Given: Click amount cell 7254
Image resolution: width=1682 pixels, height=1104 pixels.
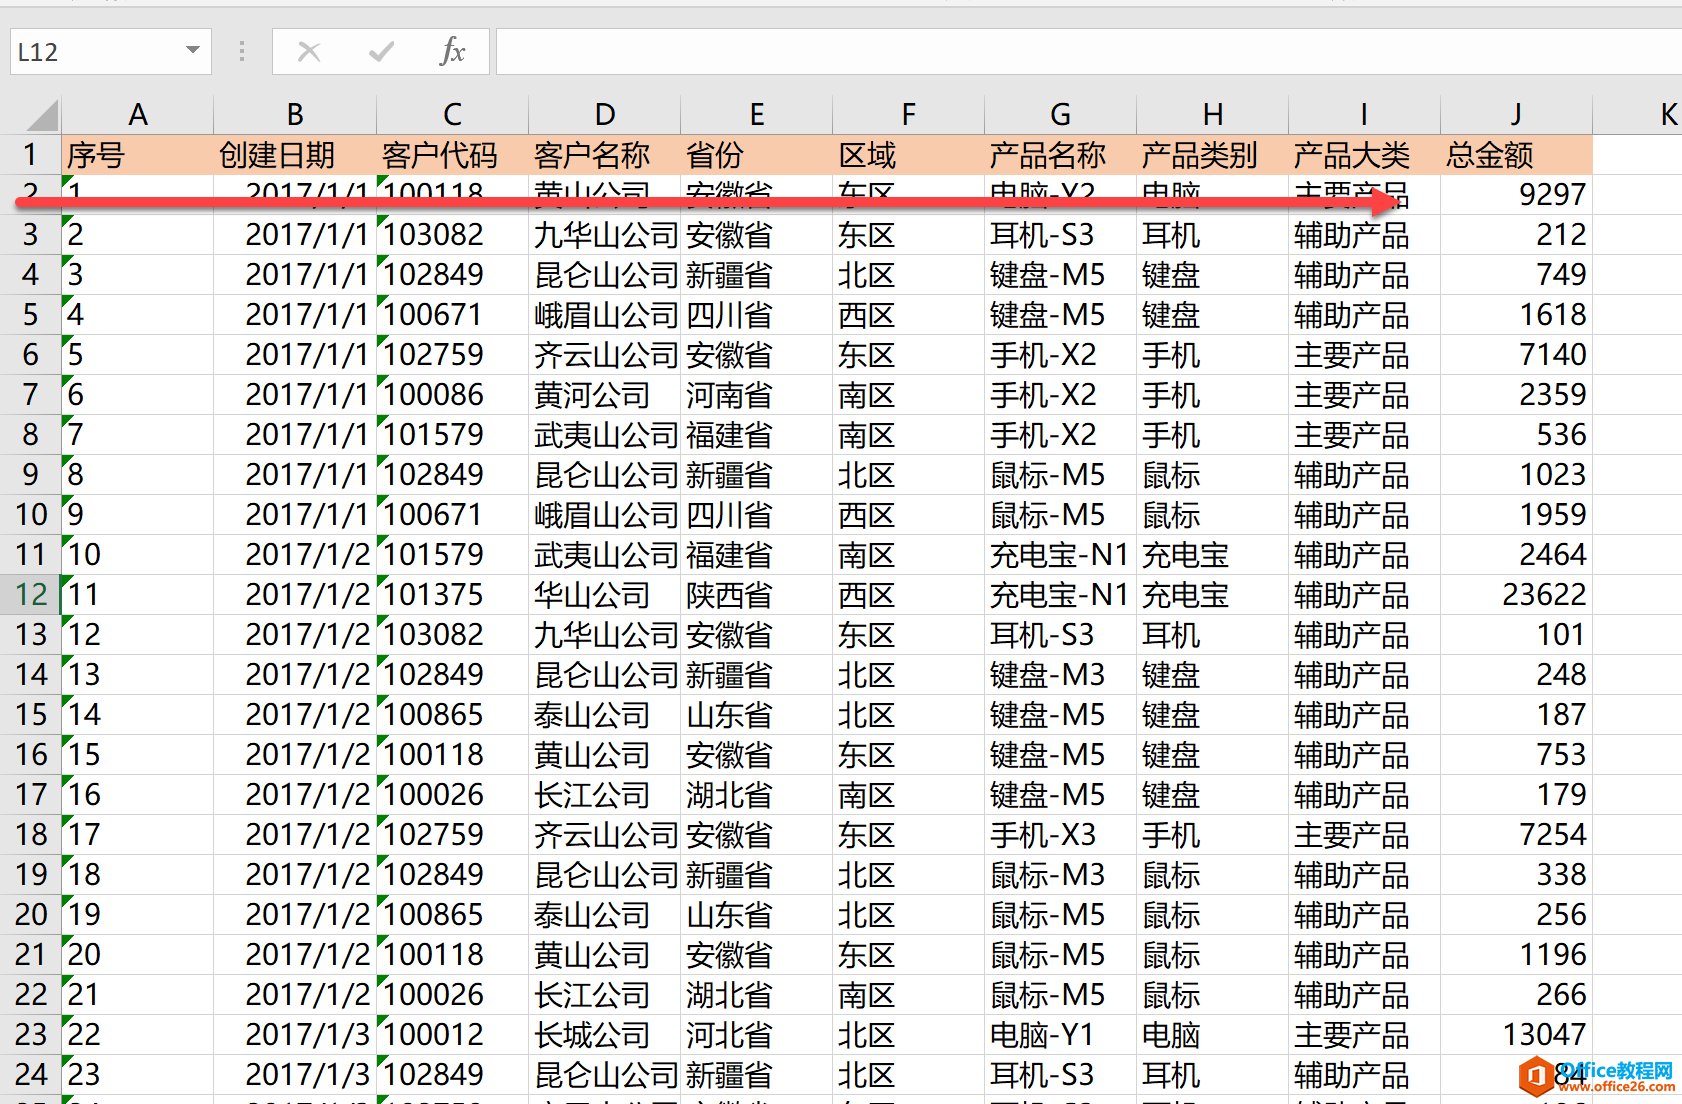Looking at the screenshot, I should tap(1517, 835).
